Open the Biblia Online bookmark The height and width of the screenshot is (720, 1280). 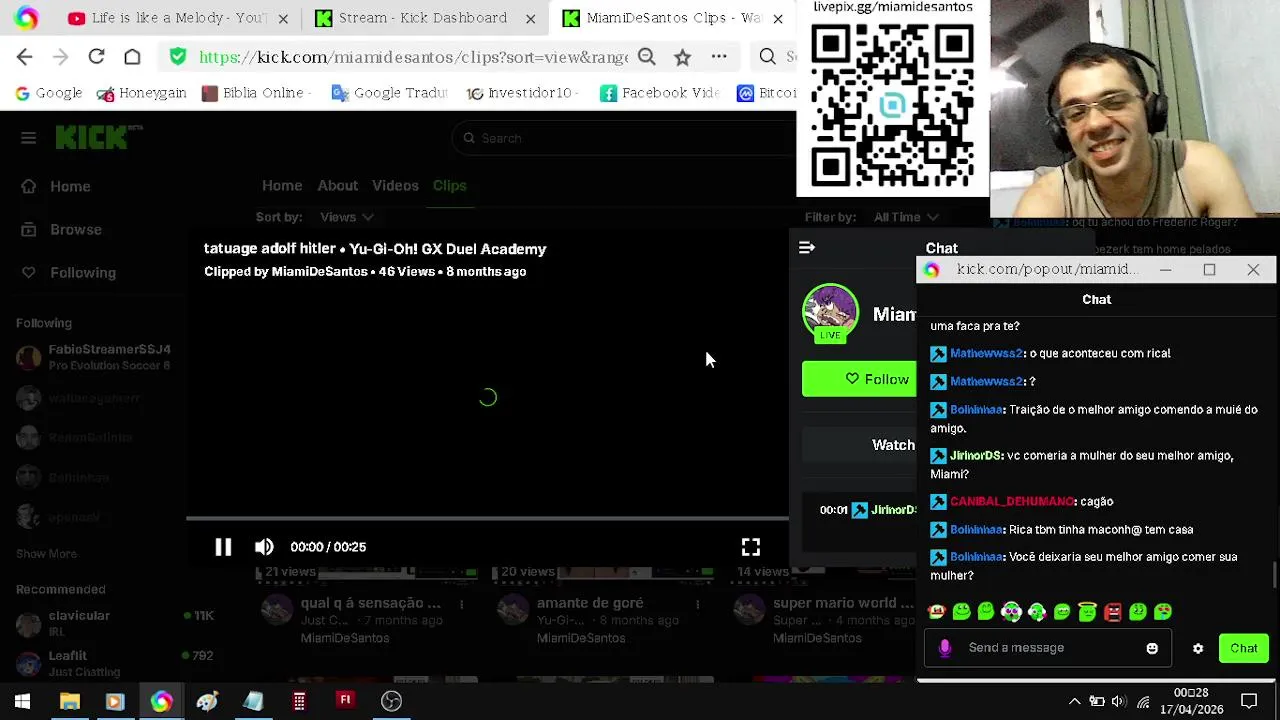tap(257, 93)
